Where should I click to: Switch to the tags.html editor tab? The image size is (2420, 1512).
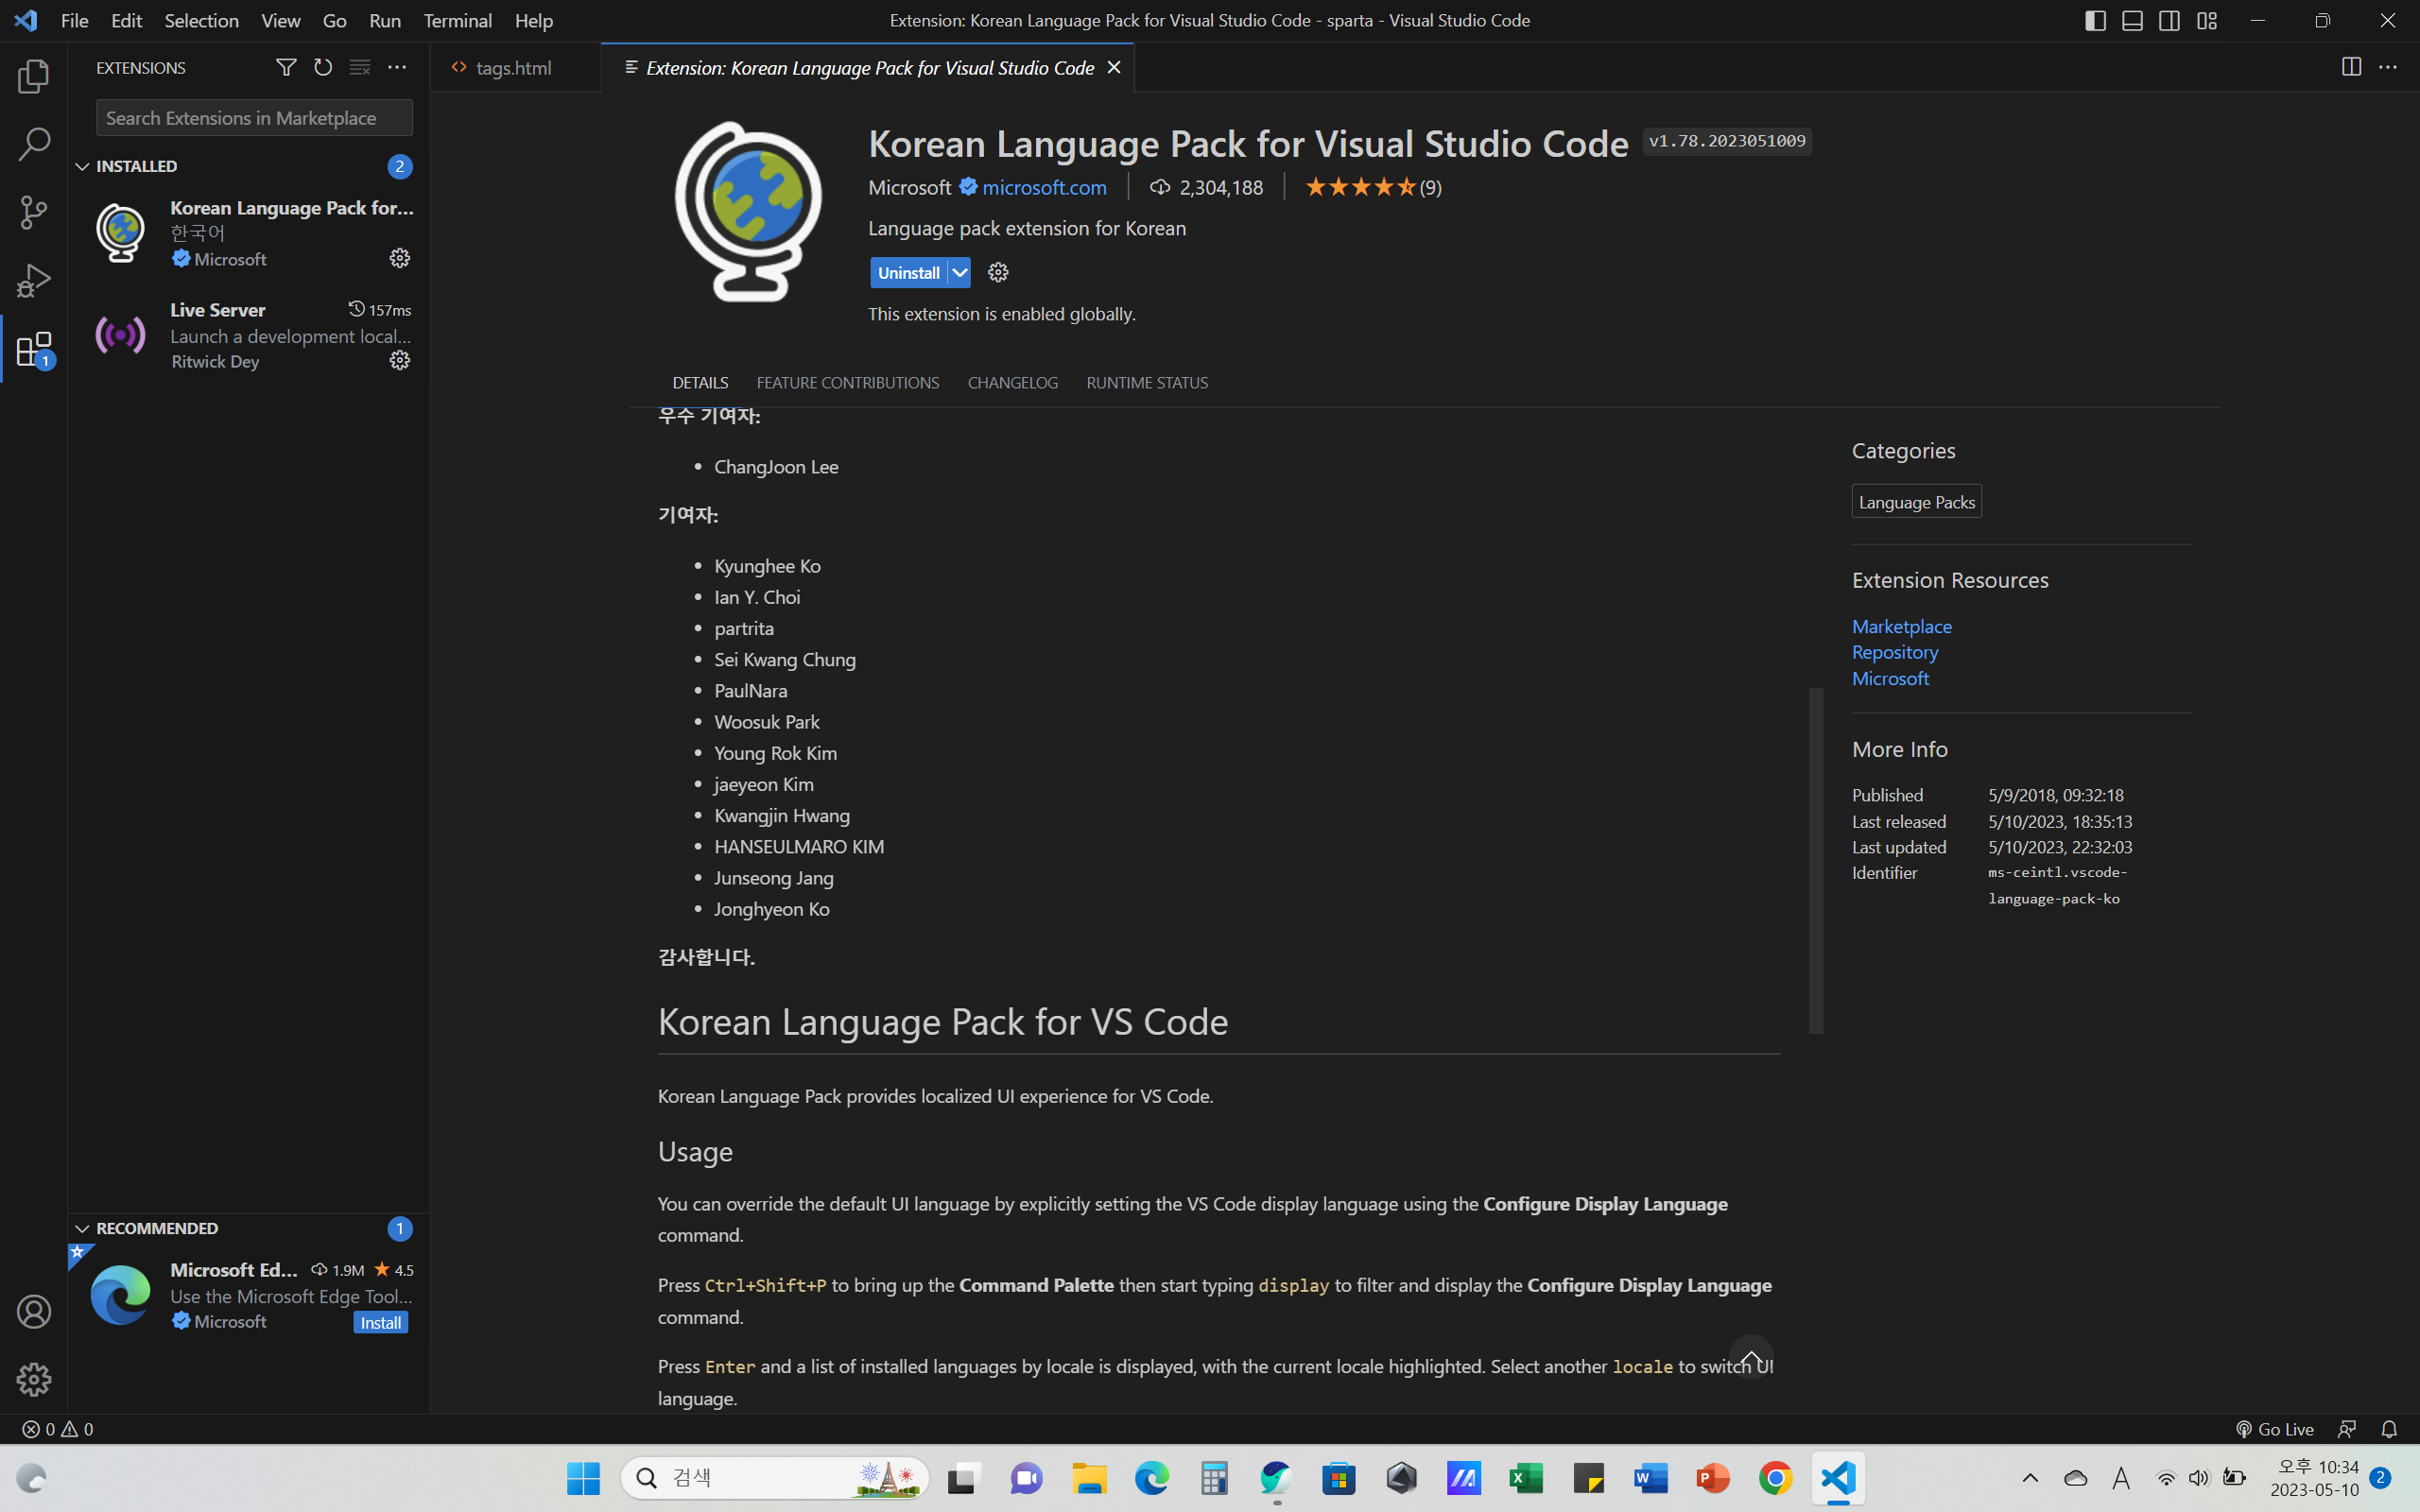pos(514,67)
